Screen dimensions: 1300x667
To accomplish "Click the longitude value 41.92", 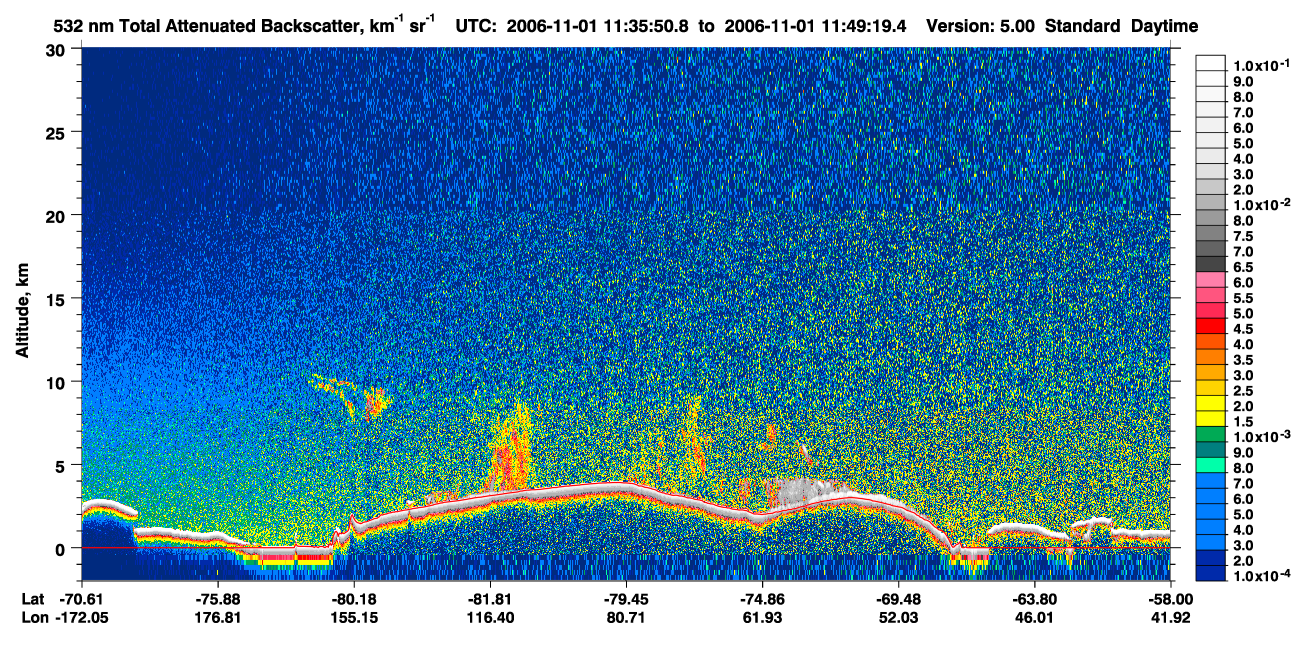I will (x=1170, y=618).
